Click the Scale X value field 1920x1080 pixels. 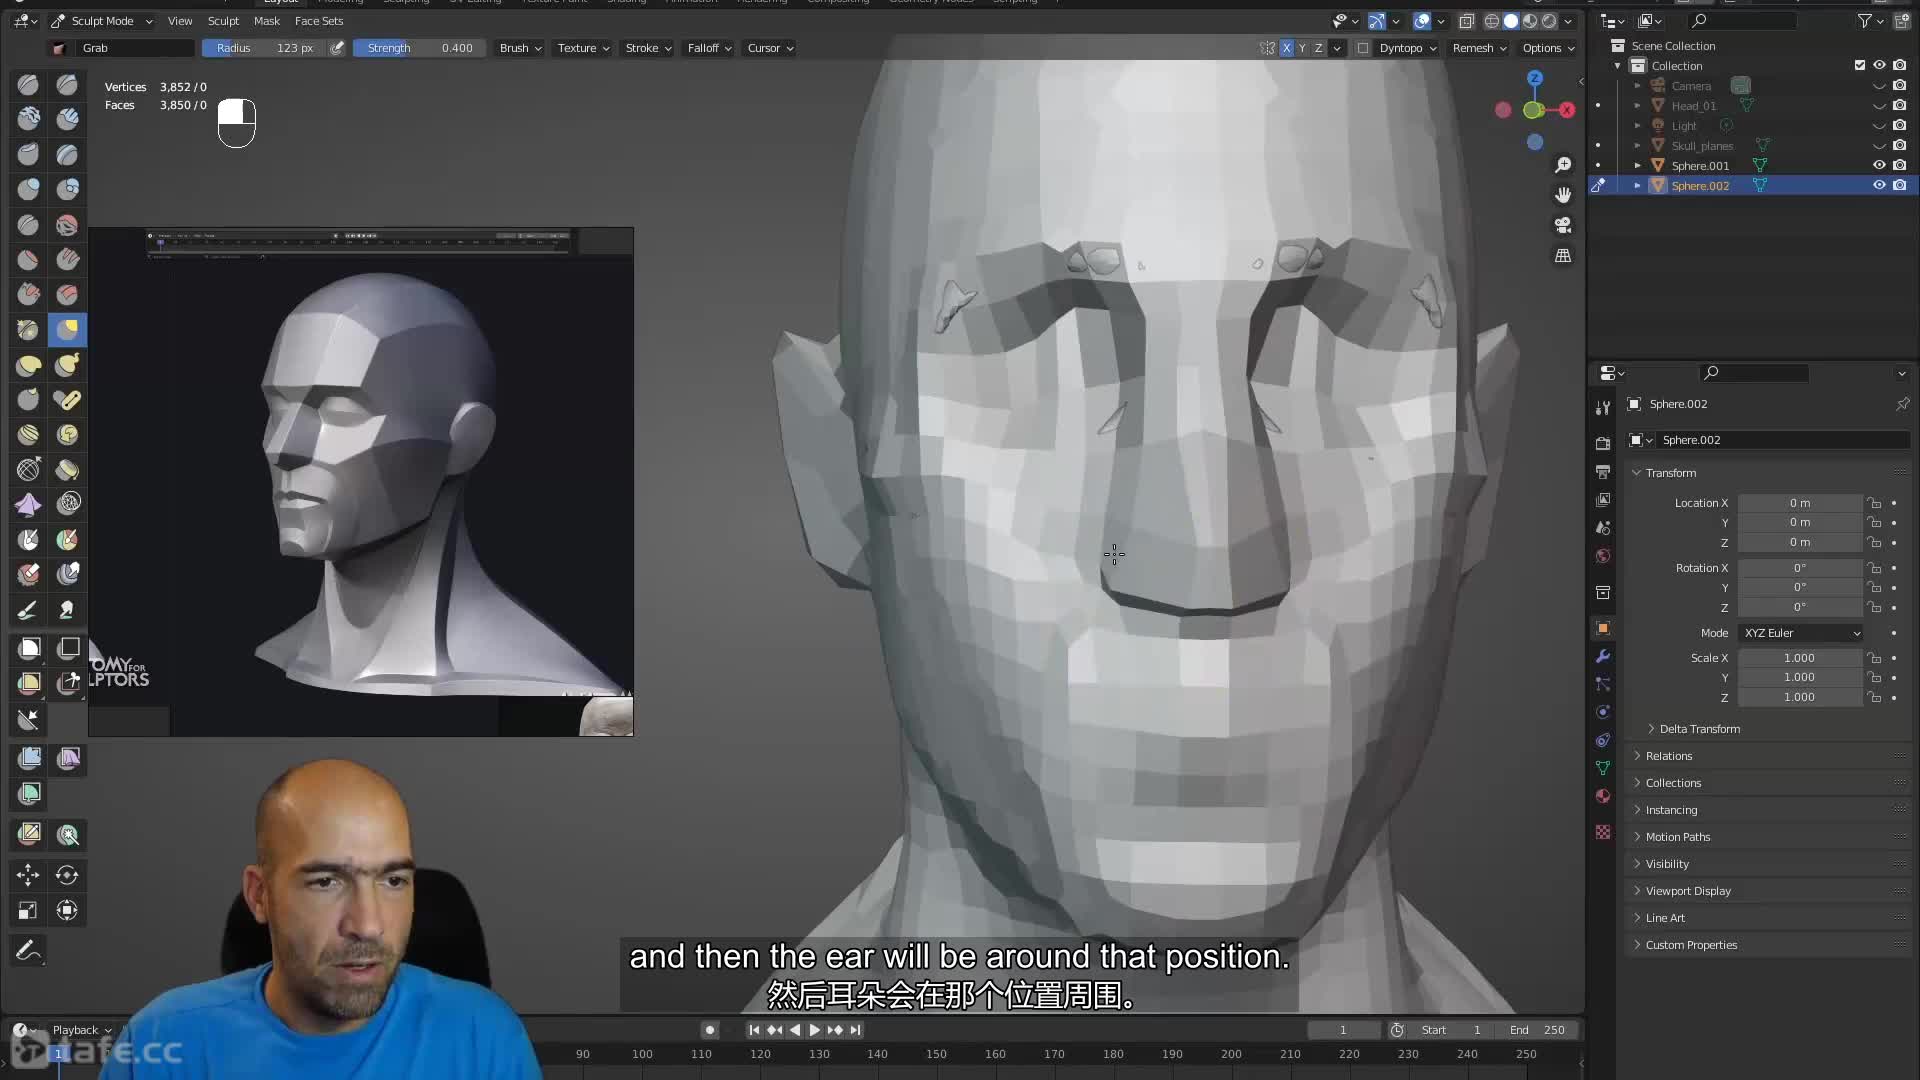pos(1799,658)
